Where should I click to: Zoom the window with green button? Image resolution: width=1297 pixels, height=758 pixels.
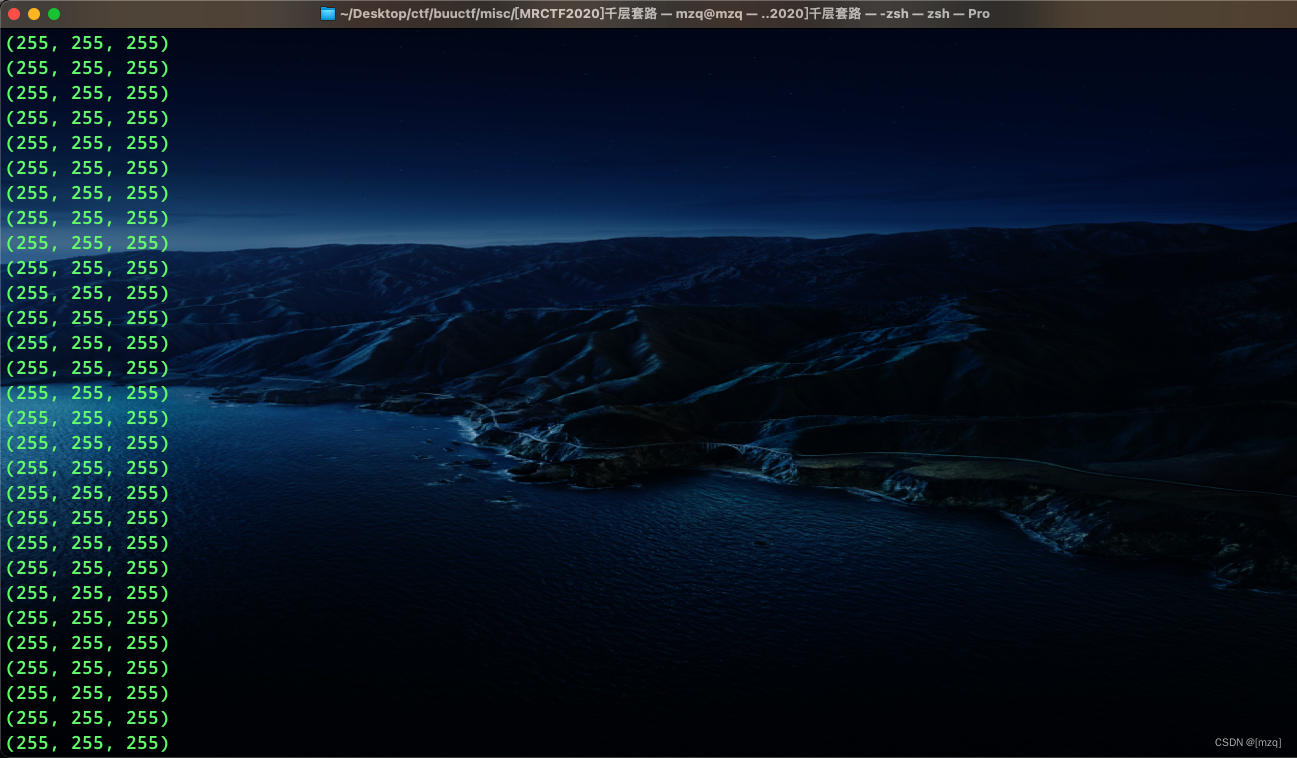click(x=54, y=14)
